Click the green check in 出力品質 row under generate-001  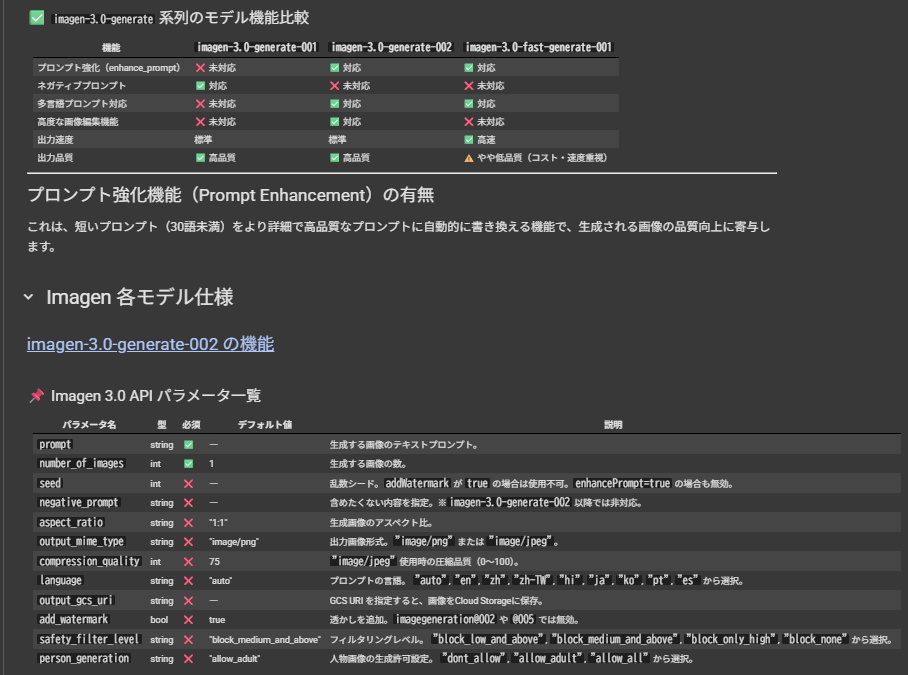[200, 157]
